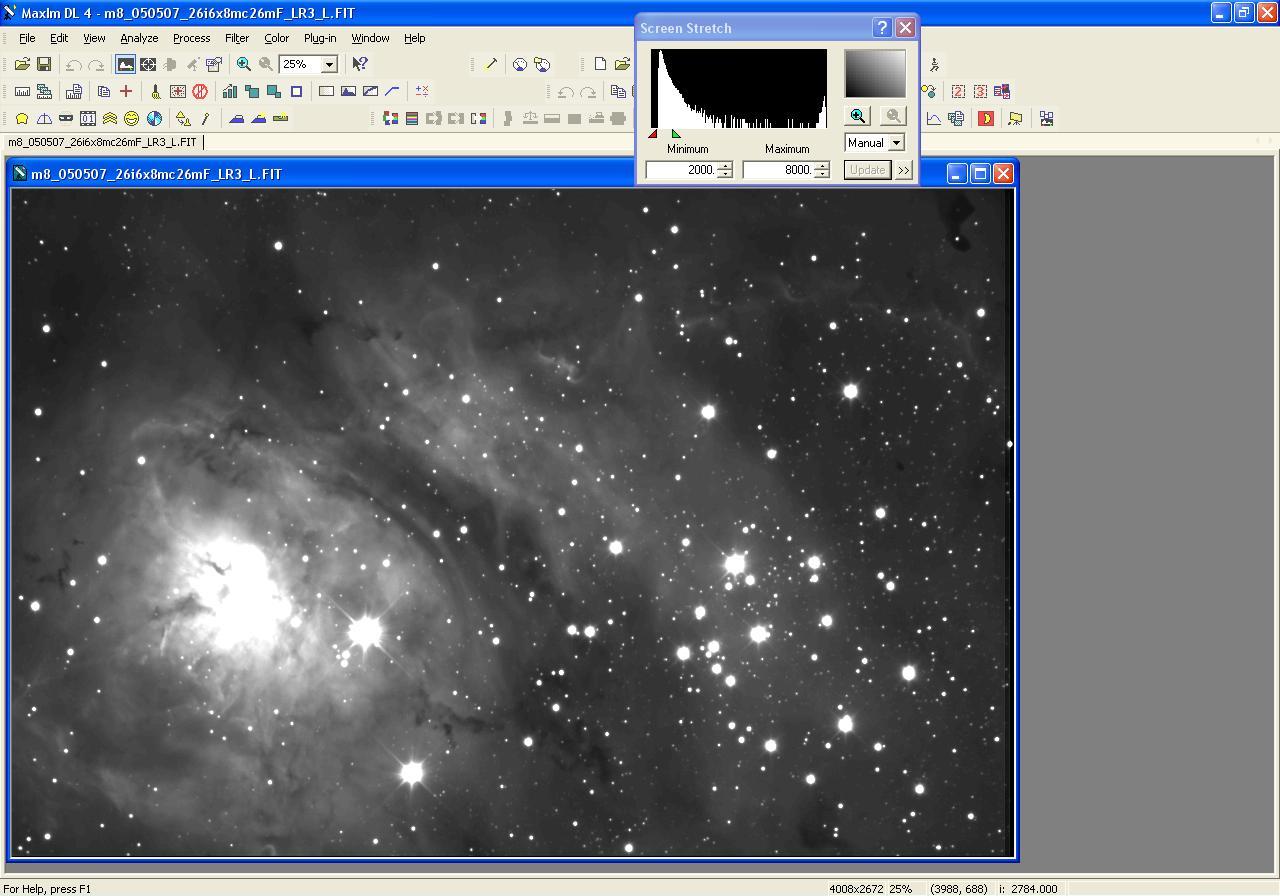
Task: Open the Analyze menu
Action: (x=139, y=38)
